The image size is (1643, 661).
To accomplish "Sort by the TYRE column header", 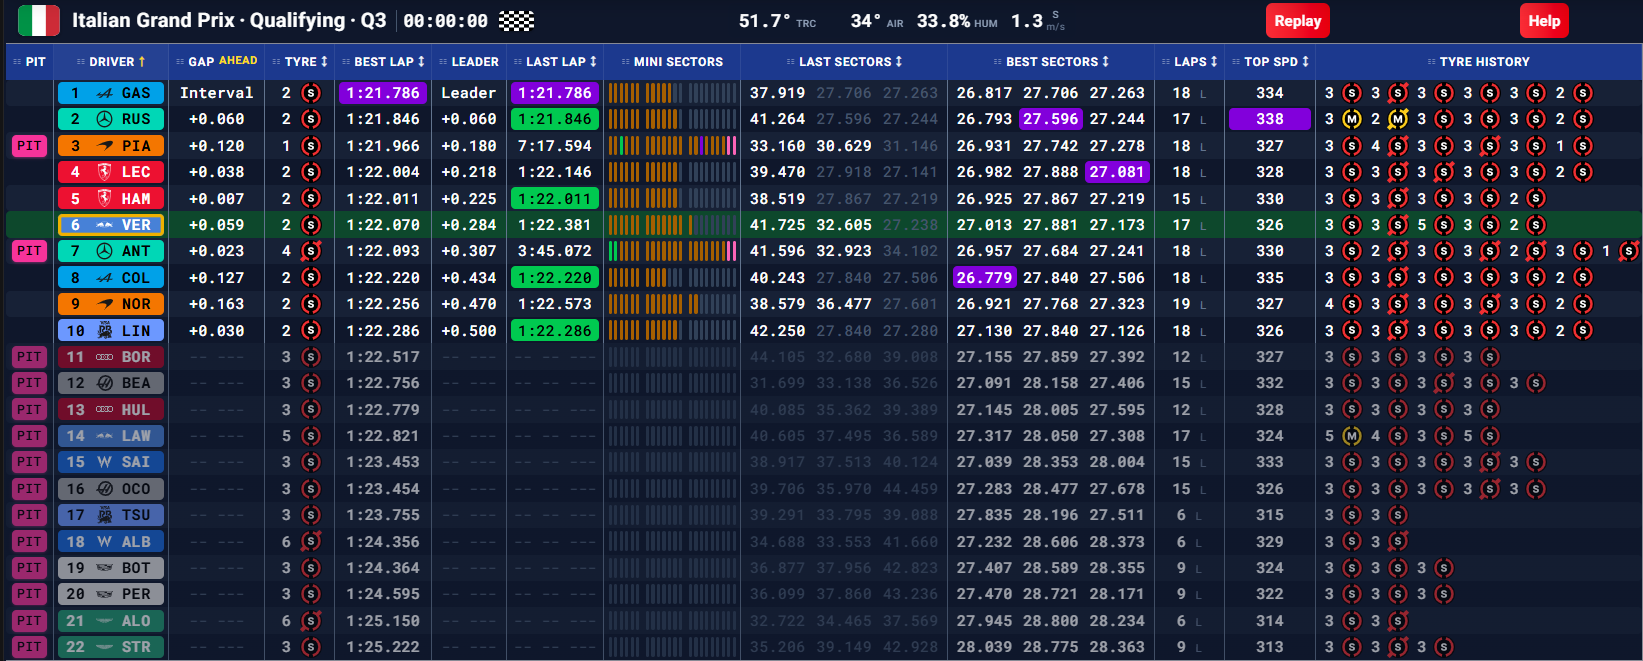I will pos(300,62).
